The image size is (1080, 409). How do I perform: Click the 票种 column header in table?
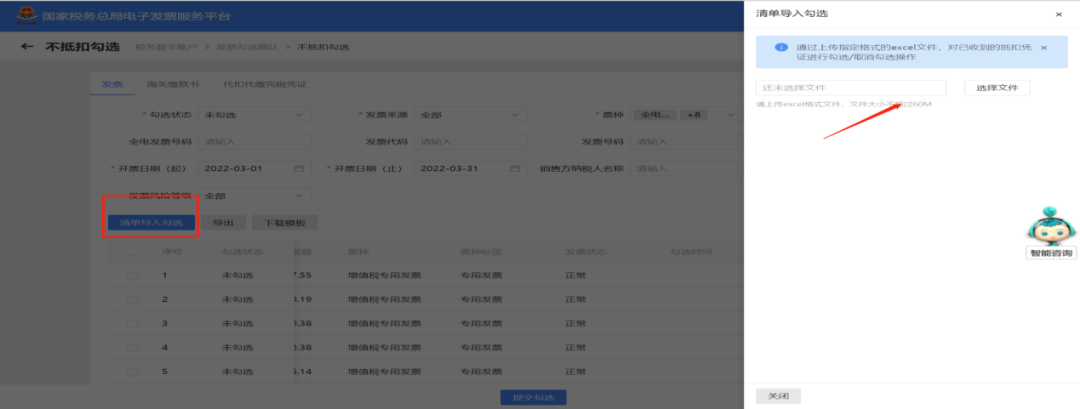point(358,252)
